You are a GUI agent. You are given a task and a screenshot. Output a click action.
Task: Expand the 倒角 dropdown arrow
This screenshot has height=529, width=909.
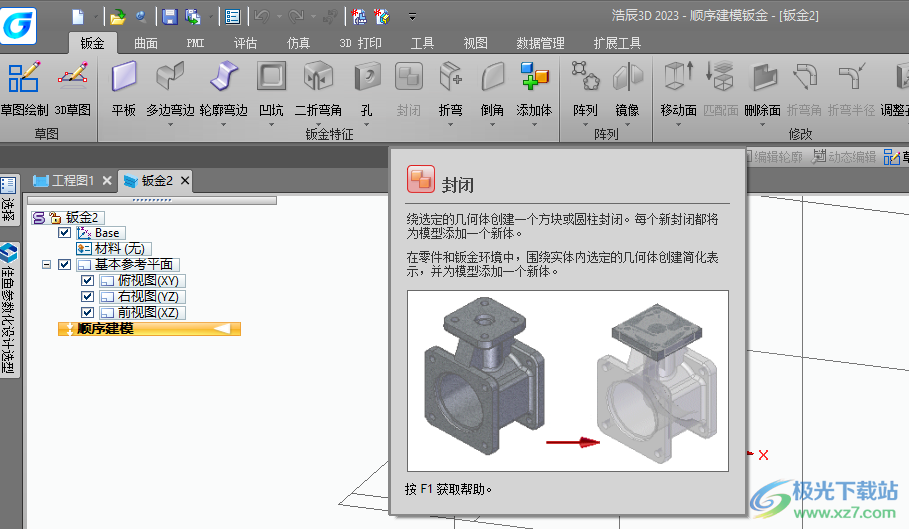(x=492, y=124)
